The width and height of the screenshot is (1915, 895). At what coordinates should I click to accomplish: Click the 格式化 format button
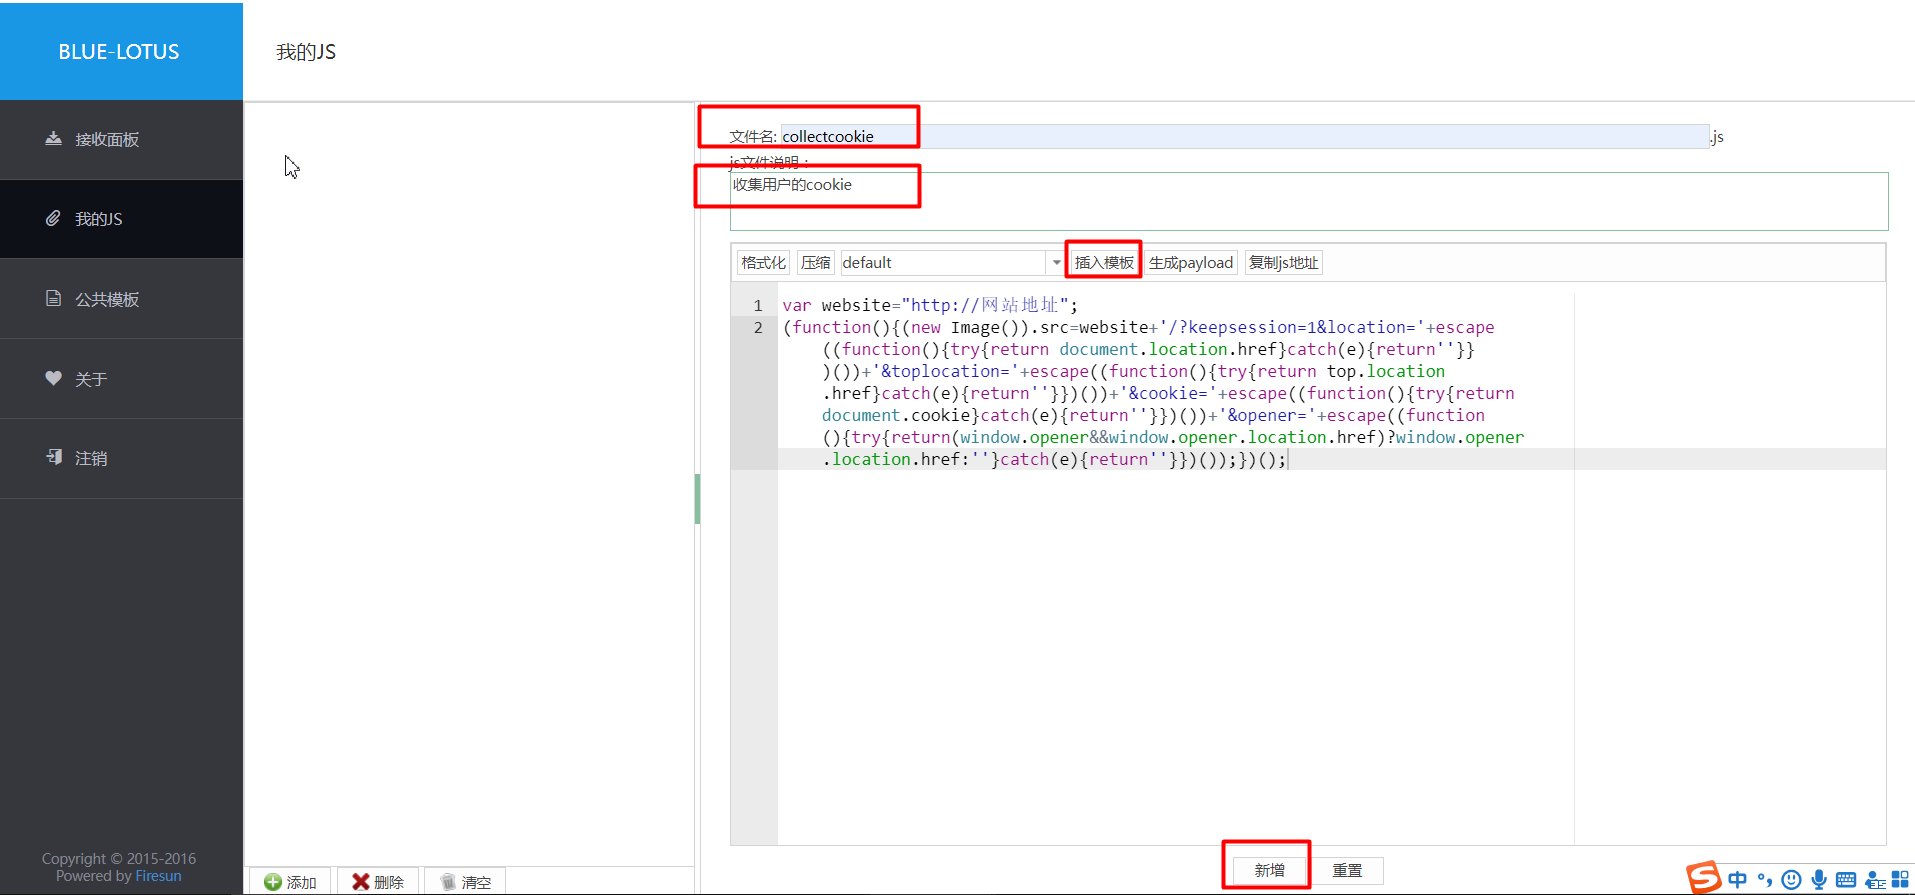point(763,262)
